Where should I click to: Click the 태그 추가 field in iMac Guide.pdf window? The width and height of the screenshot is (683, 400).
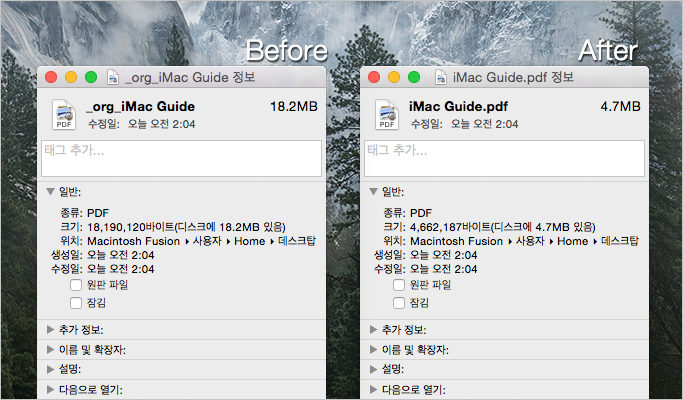[x=504, y=158]
